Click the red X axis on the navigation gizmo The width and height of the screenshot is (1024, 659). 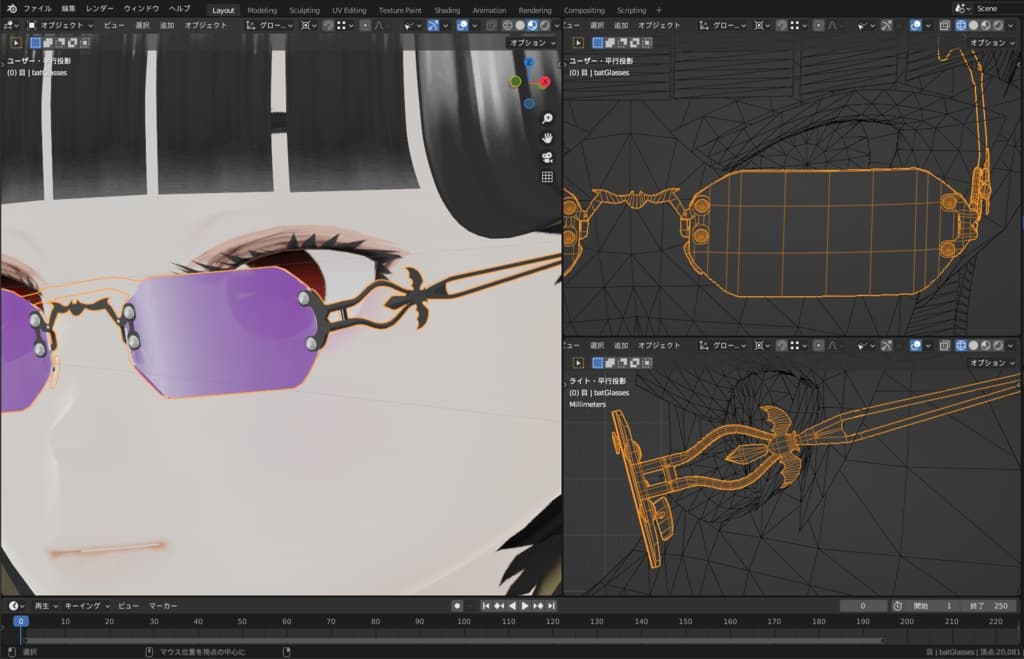[x=545, y=82]
